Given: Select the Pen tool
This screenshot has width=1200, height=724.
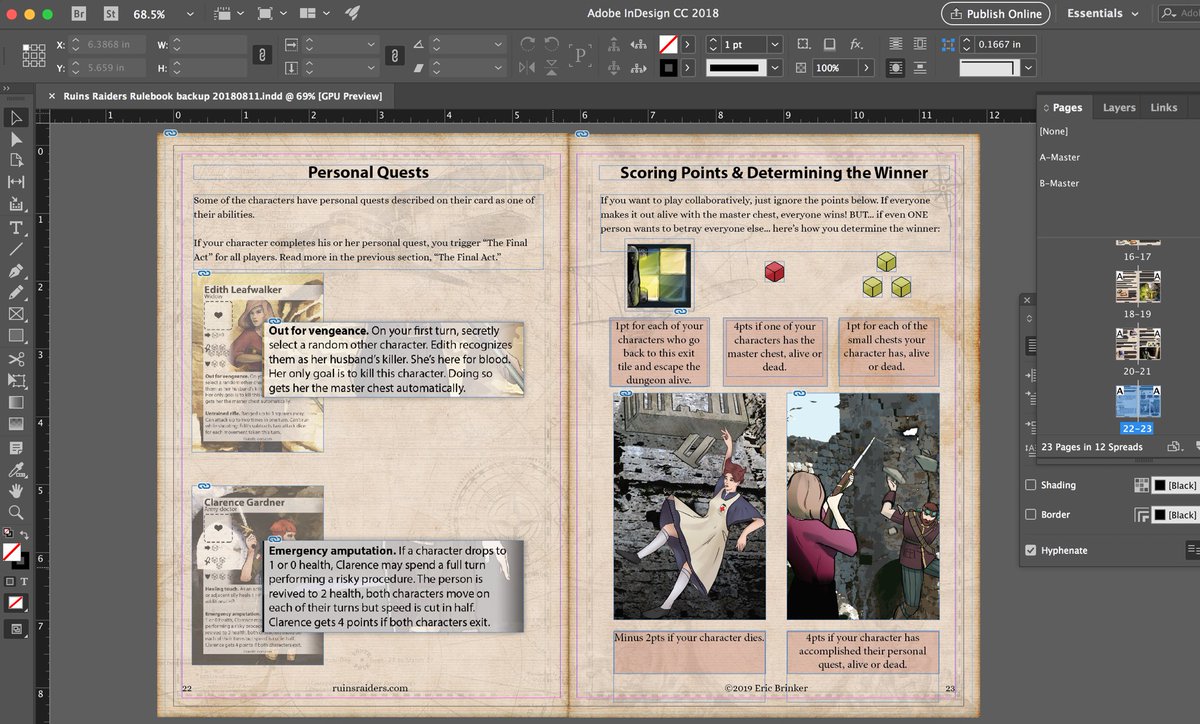Looking at the screenshot, I should tap(16, 271).
